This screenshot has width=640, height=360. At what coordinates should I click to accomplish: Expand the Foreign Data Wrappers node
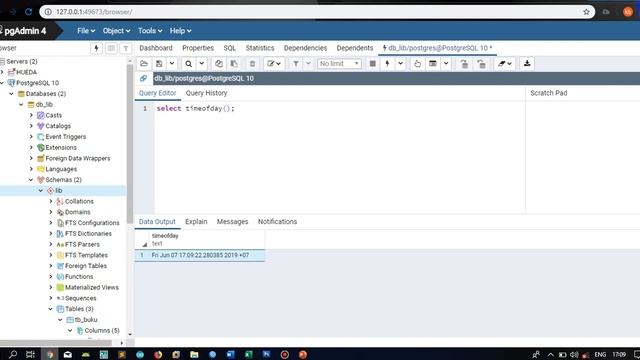(31, 158)
